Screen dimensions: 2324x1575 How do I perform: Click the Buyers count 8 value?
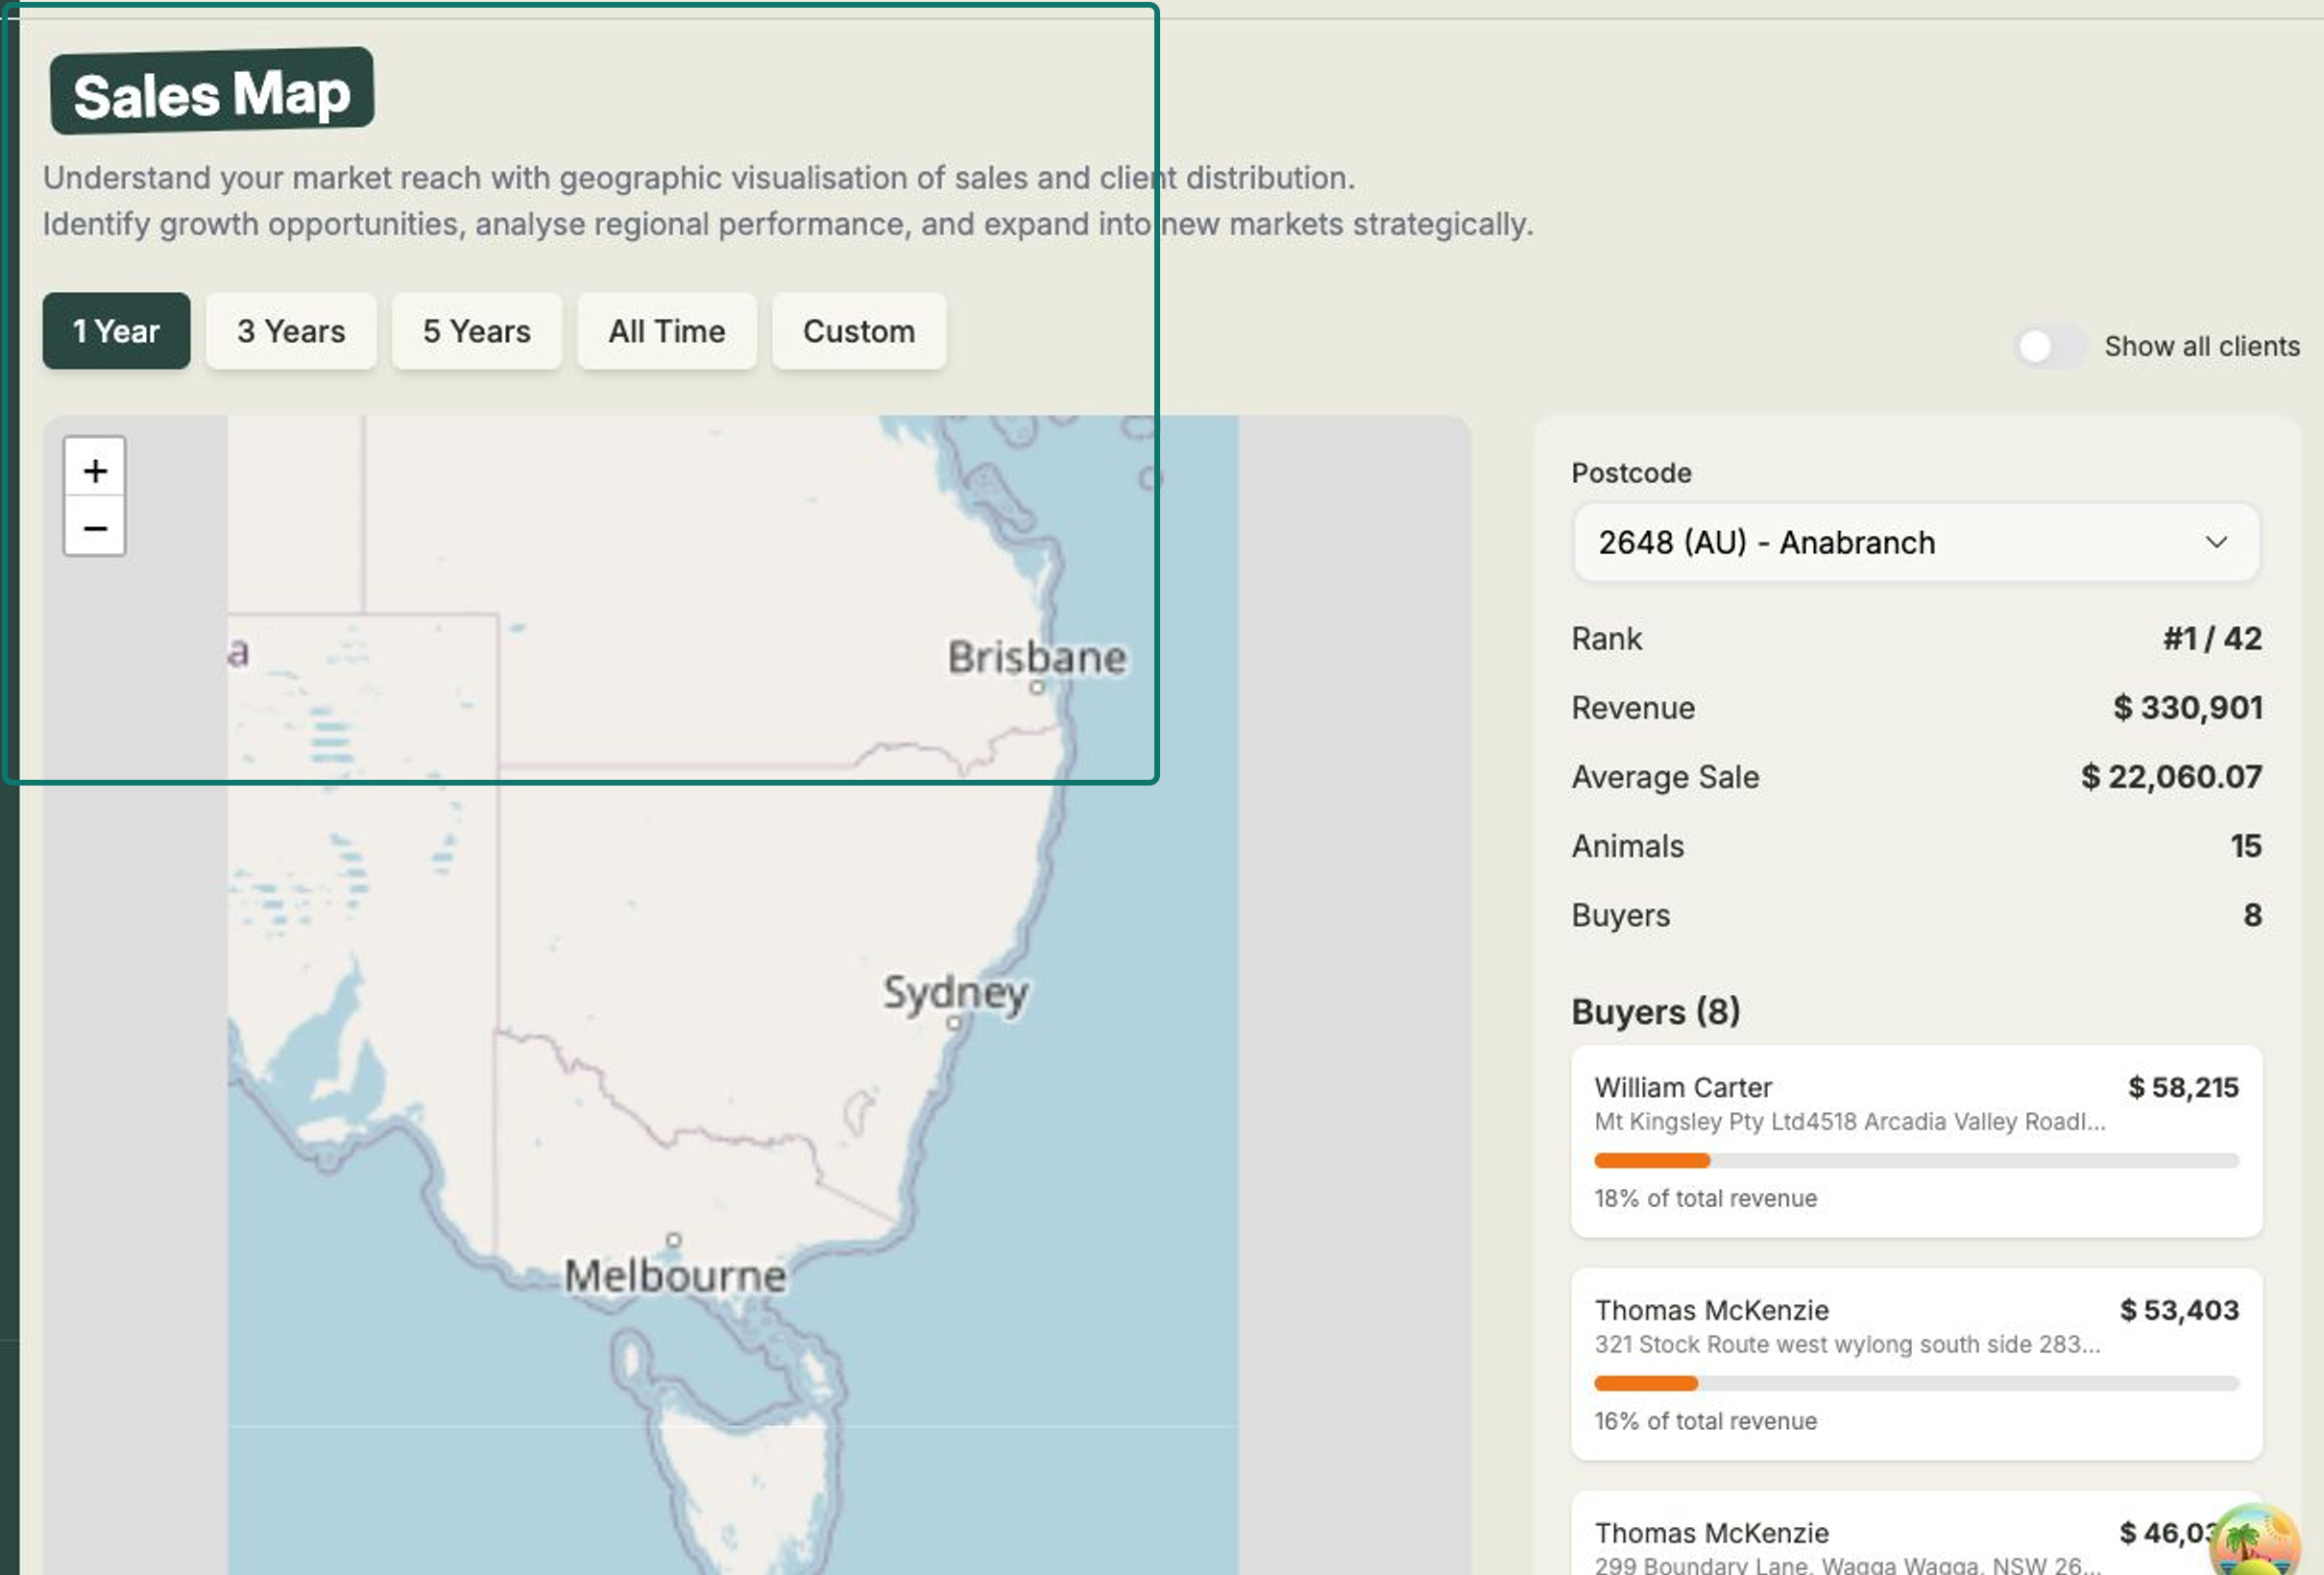pyautogui.click(x=2253, y=915)
